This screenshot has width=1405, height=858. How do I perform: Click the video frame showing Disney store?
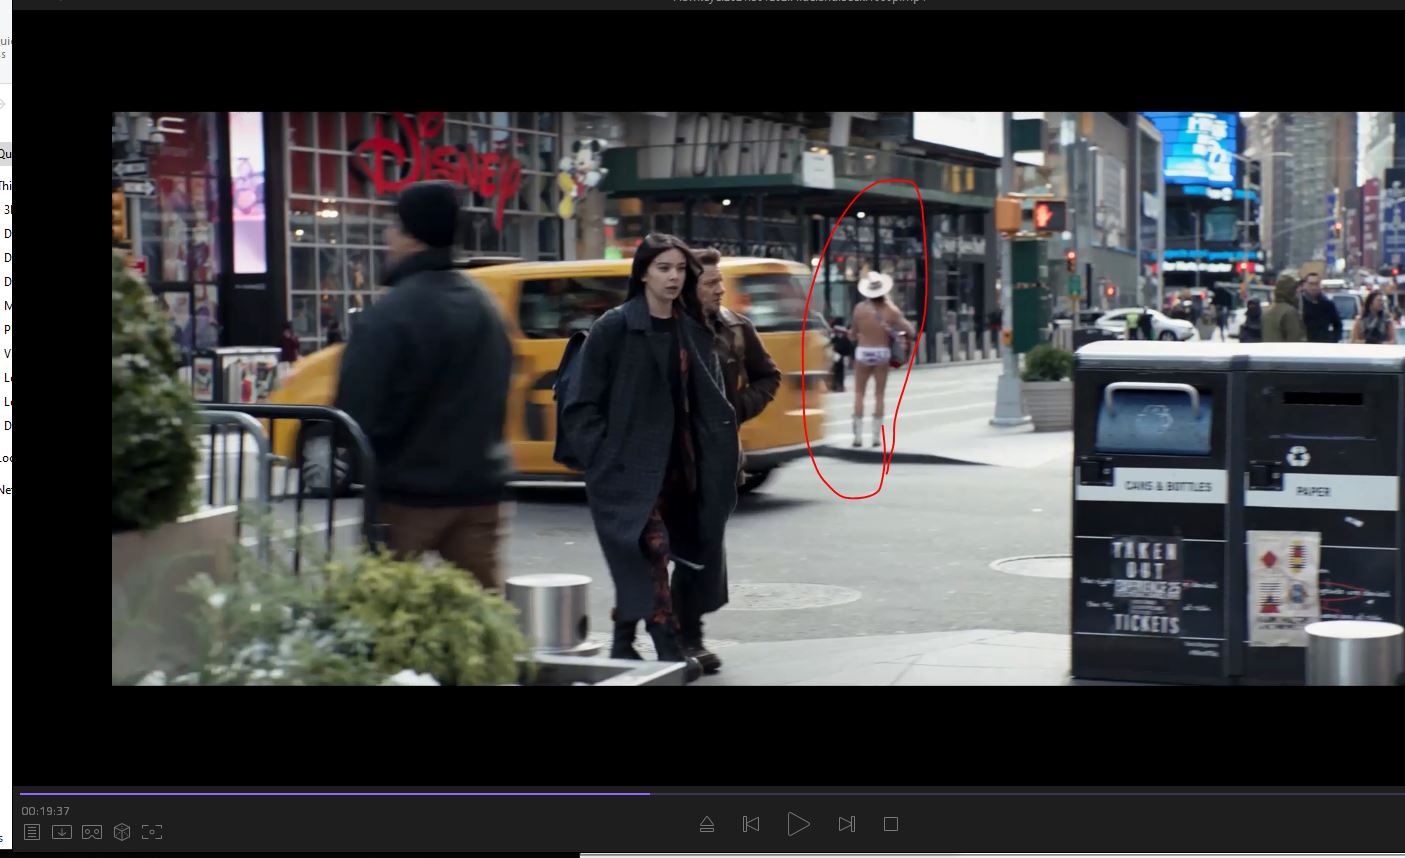[440, 170]
